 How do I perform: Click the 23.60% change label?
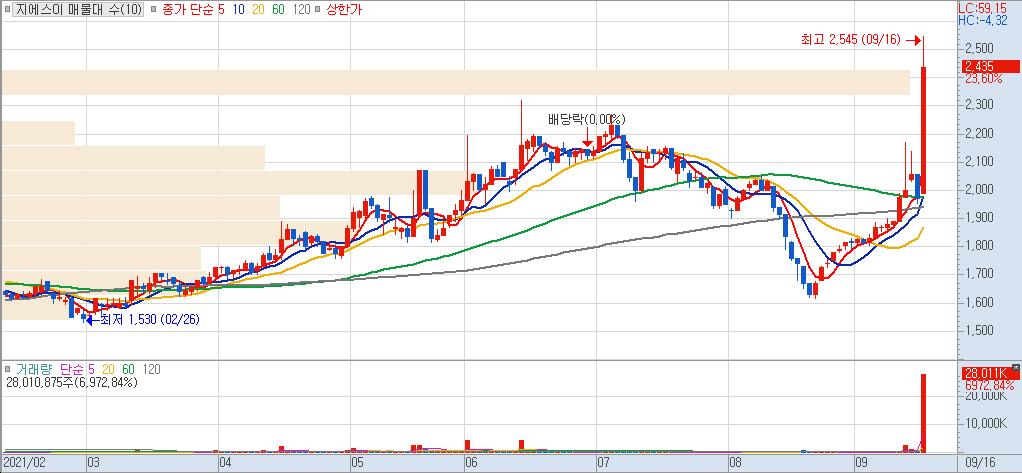[984, 78]
